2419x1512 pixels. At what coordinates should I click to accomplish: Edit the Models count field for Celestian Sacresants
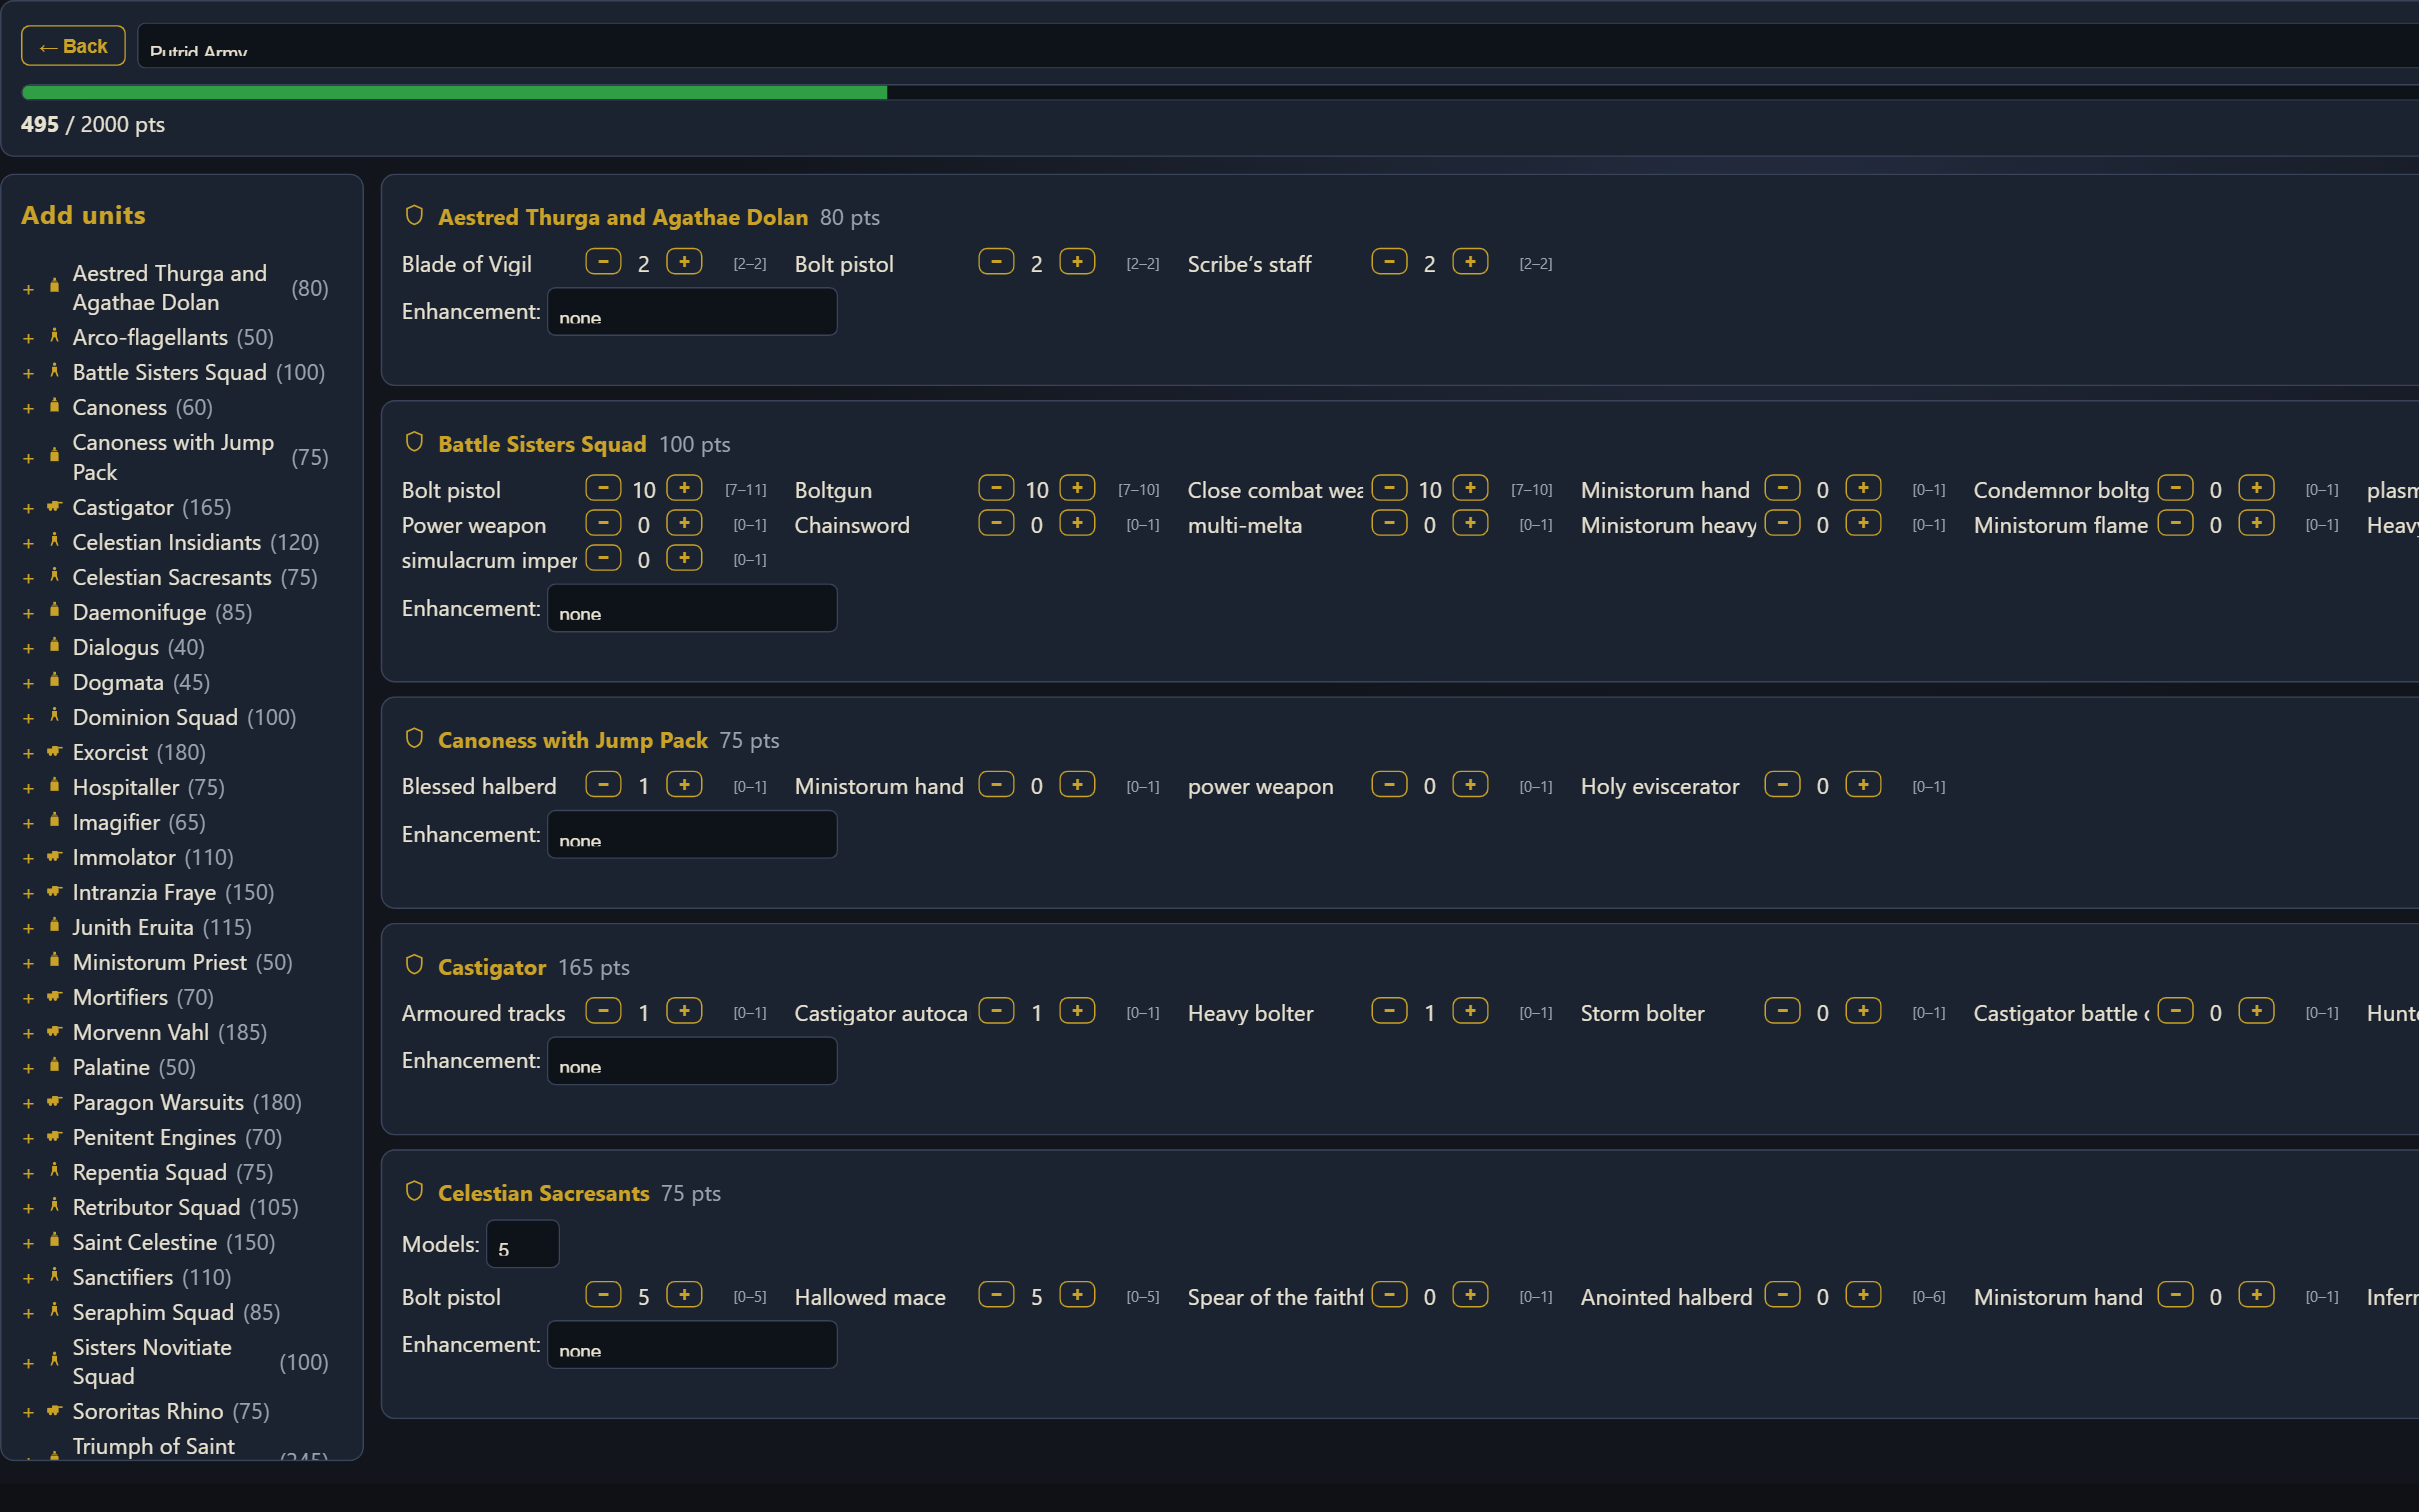click(x=522, y=1245)
